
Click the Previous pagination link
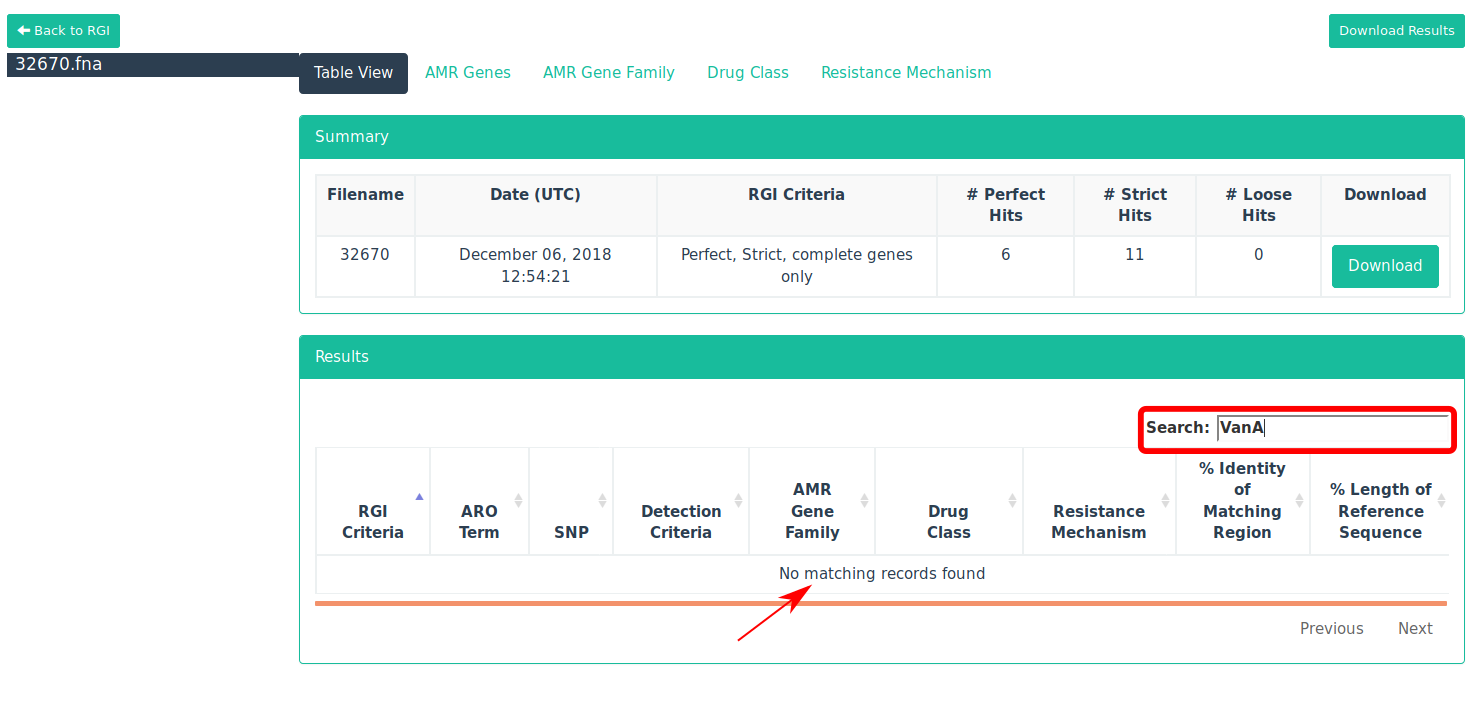1332,628
